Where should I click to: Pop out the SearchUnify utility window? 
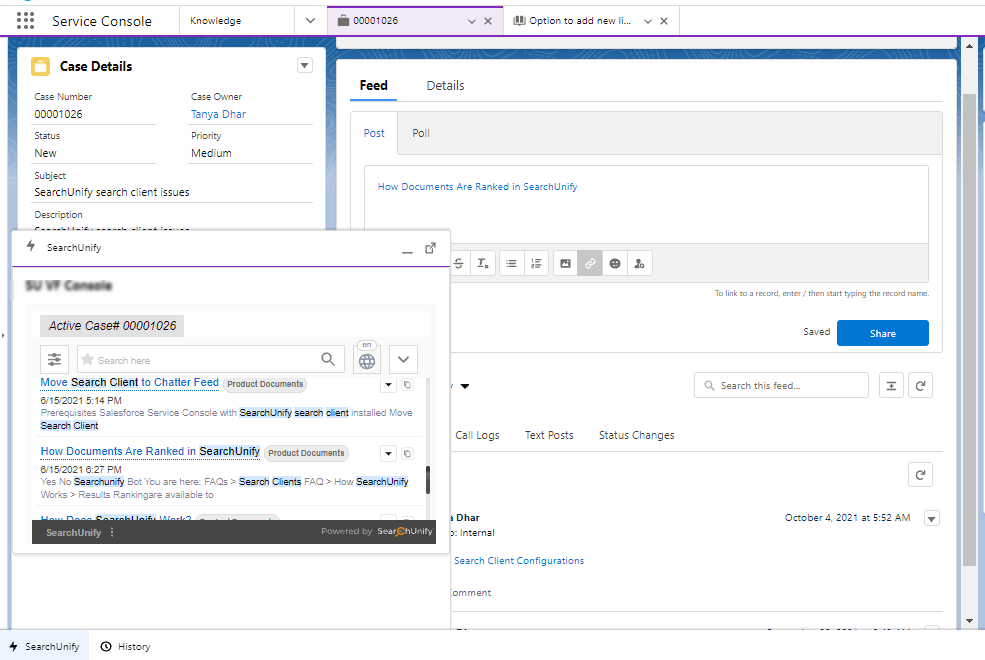pos(430,248)
